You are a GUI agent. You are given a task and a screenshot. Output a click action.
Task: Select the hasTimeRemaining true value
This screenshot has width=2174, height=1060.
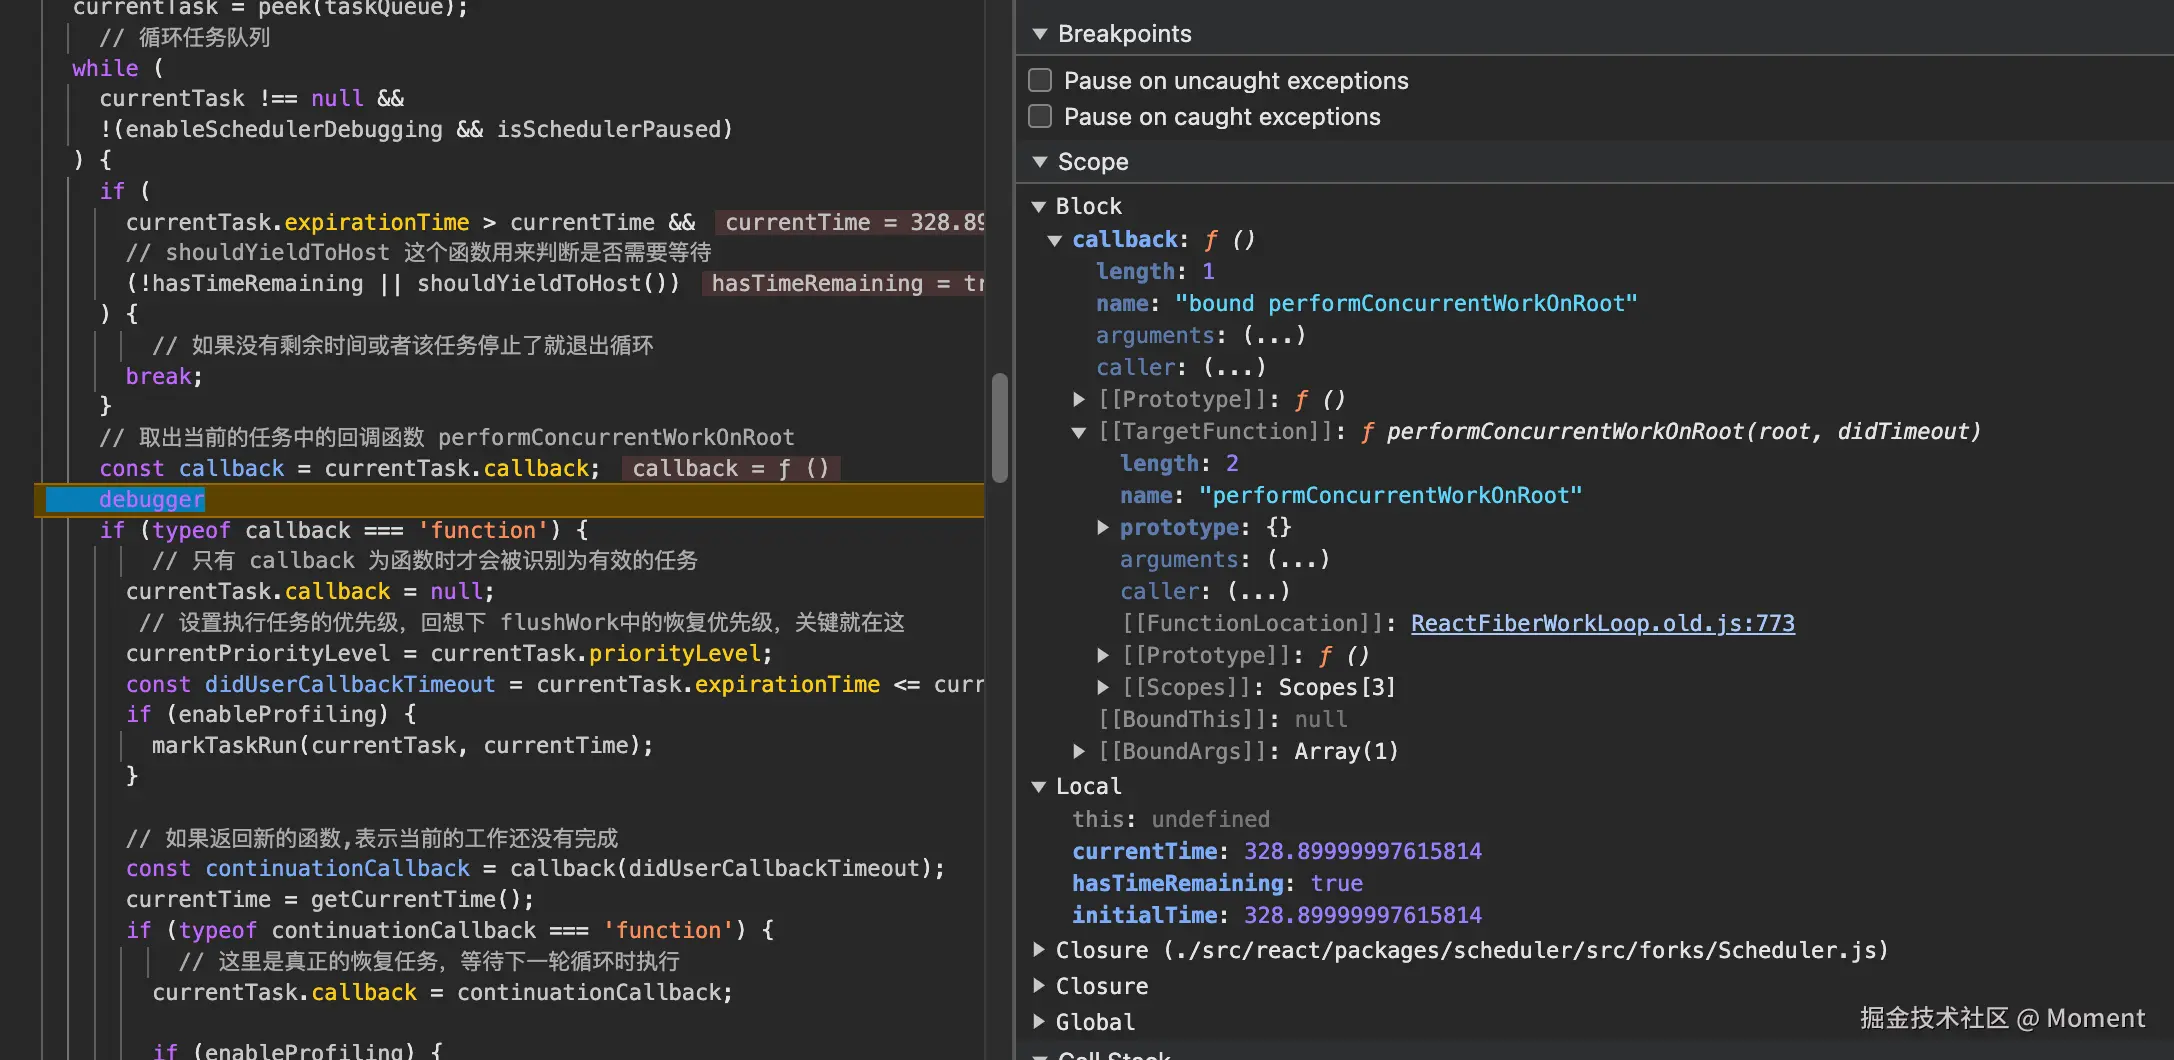point(1337,883)
